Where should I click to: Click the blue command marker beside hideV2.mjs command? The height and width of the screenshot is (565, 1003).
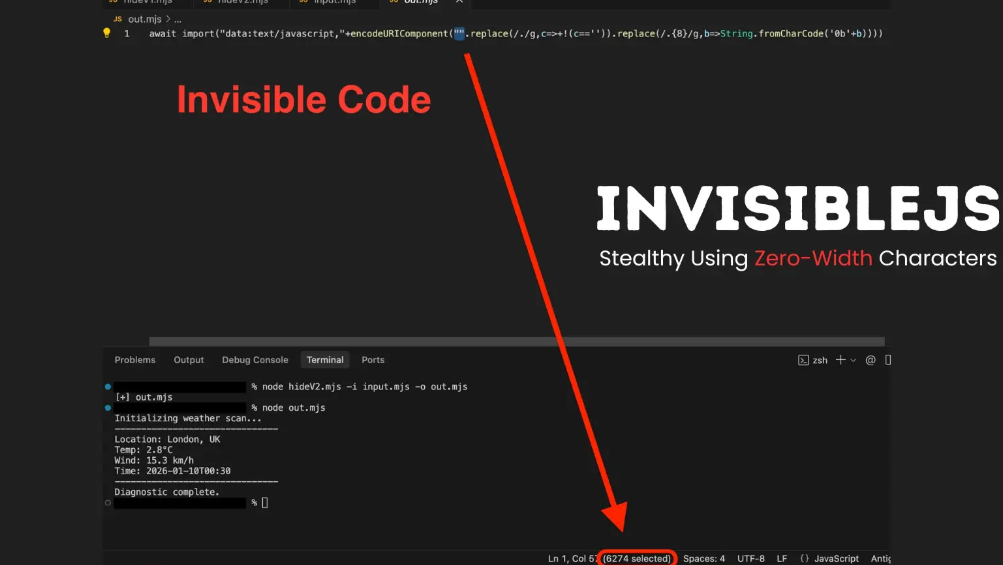tap(108, 386)
